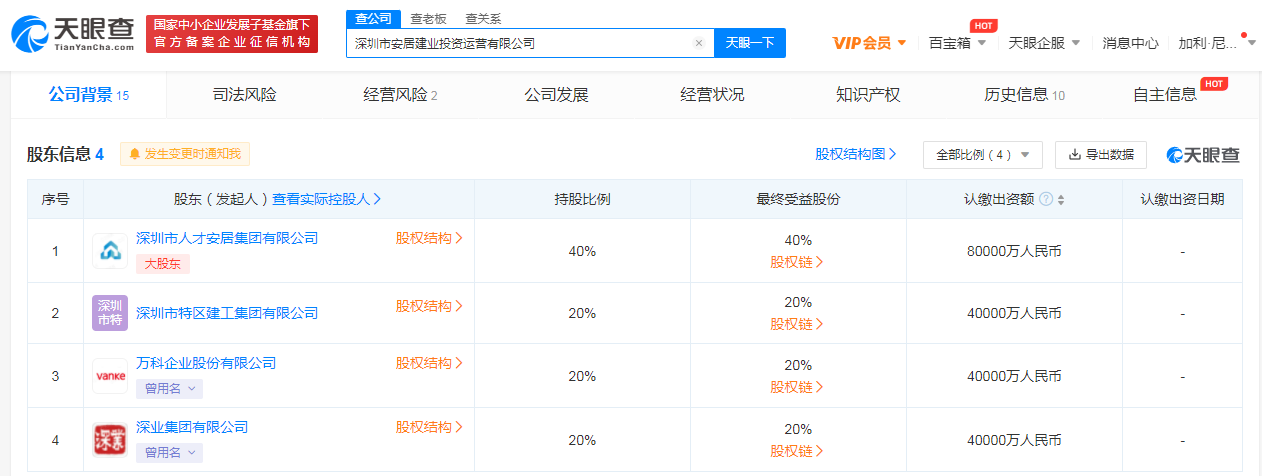1262x476 pixels.
Task: Open the VIP会员 dropdown menu
Action: 869,43
